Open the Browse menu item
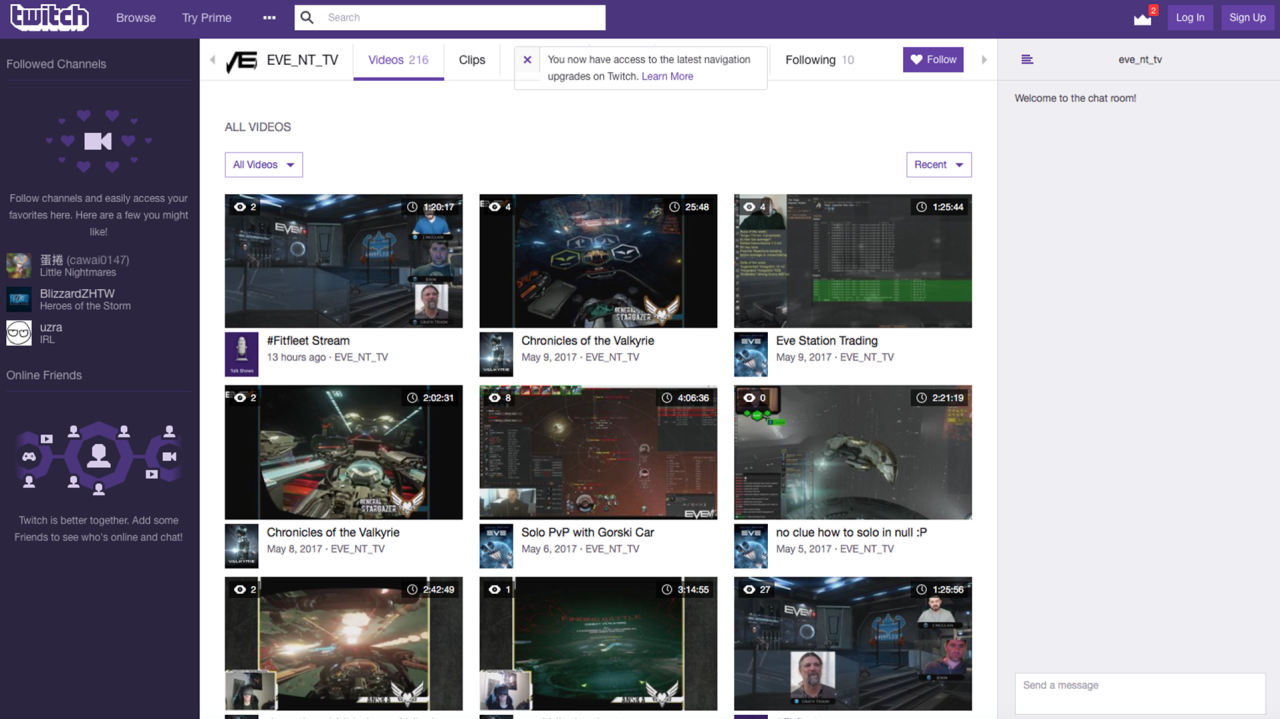The image size is (1280, 719). coord(136,18)
